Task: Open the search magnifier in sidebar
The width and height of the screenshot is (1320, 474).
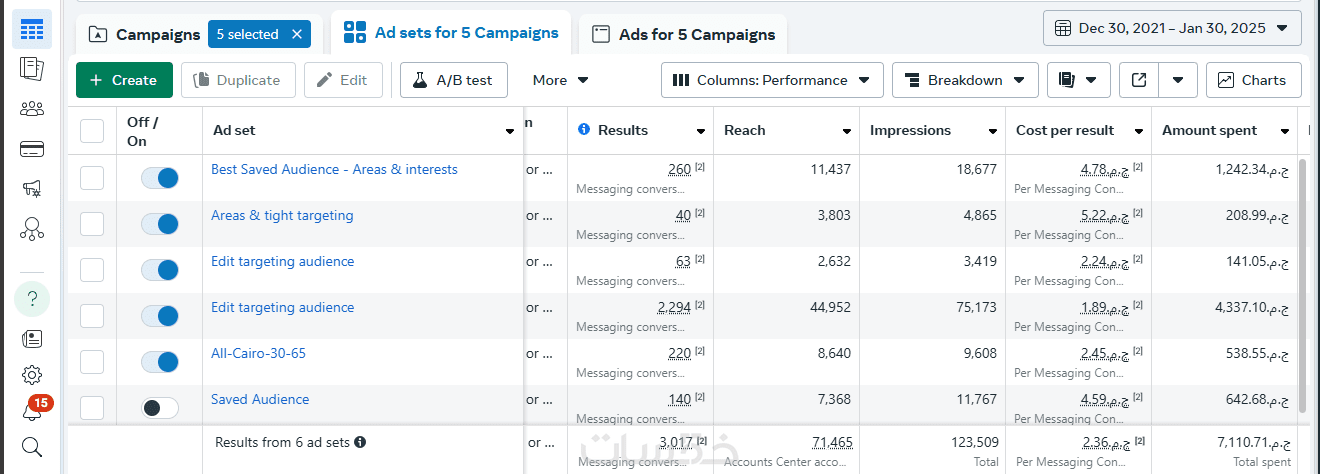Action: pyautogui.click(x=32, y=447)
